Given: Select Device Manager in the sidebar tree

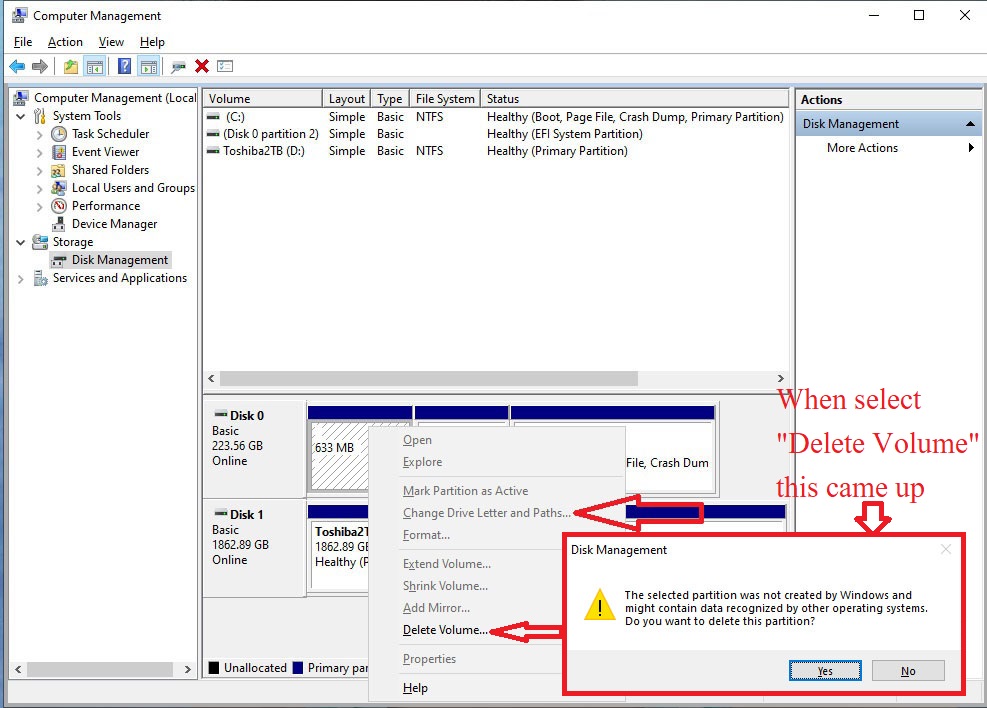Looking at the screenshot, I should pos(112,223).
